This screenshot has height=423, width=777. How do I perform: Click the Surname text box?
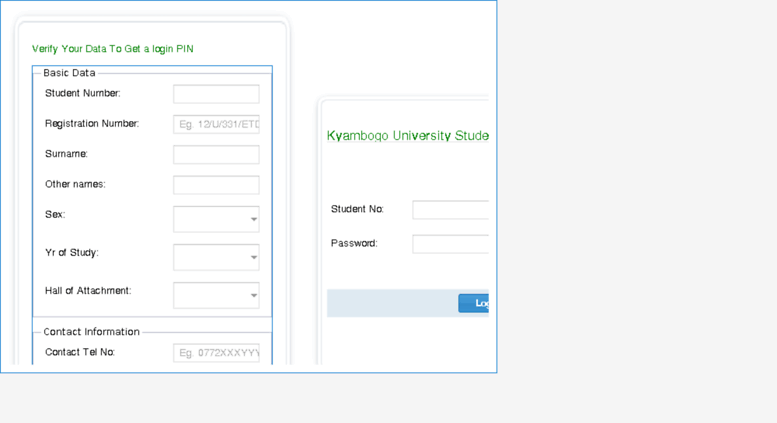[x=216, y=155]
